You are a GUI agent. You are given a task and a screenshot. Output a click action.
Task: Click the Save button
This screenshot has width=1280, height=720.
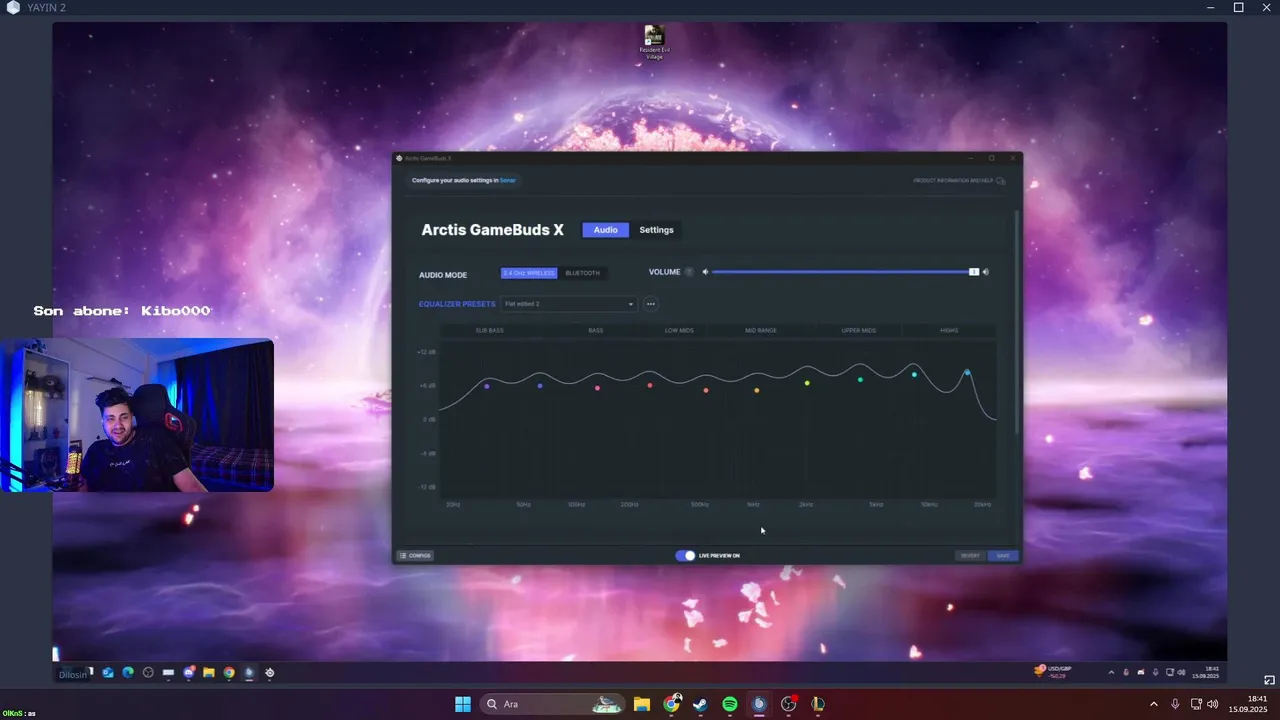click(x=1003, y=556)
